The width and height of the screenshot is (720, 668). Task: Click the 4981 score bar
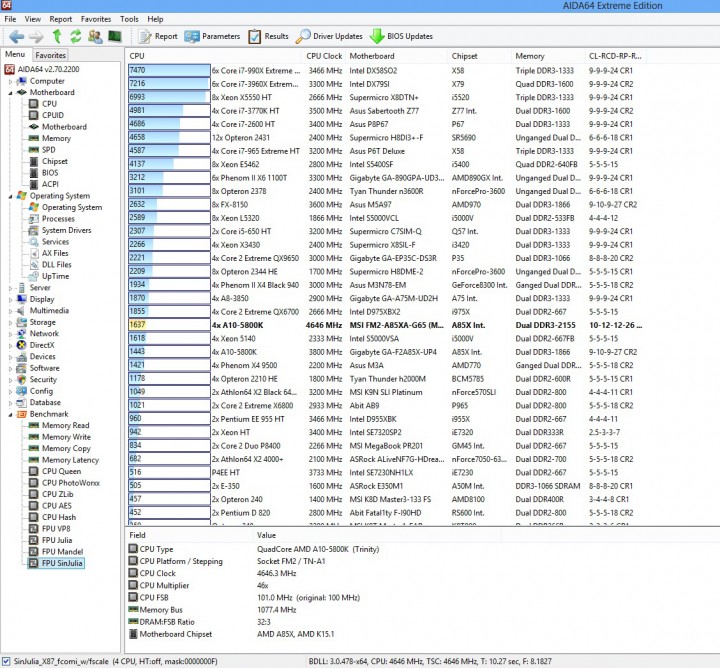click(x=169, y=111)
